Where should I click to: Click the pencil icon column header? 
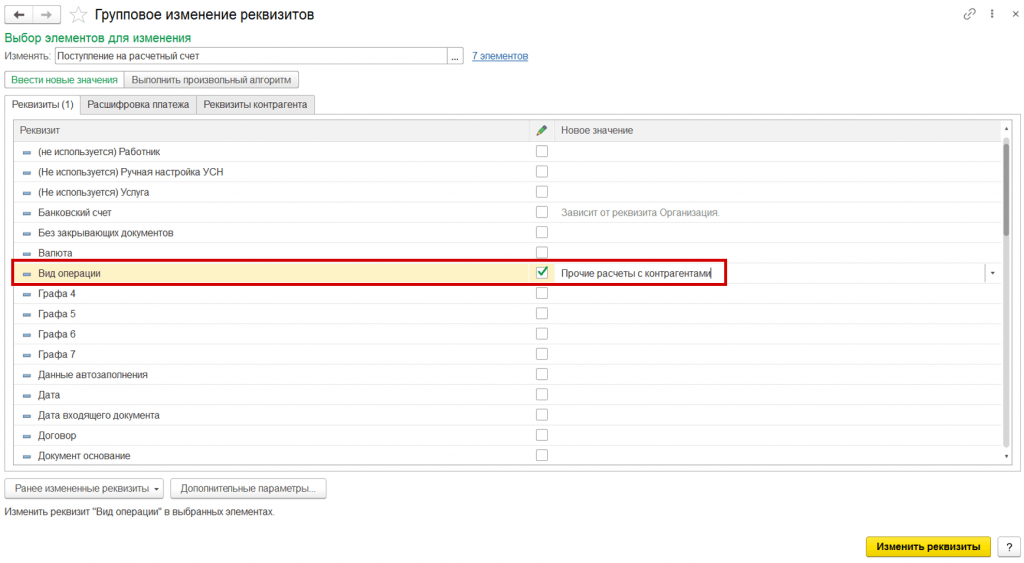click(542, 130)
